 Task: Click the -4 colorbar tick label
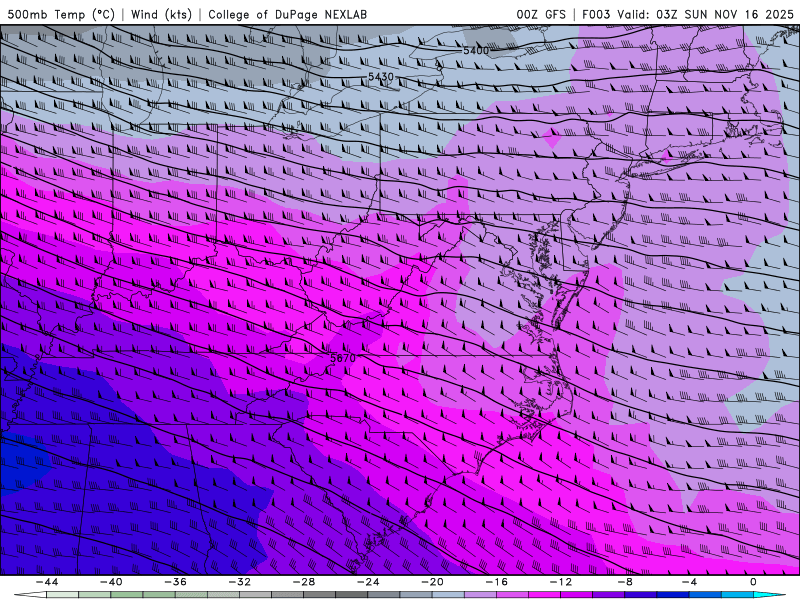point(689,582)
